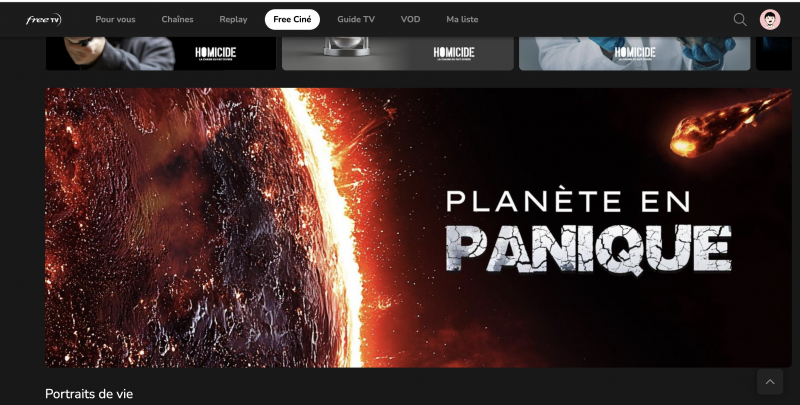Open the user profile avatar
This screenshot has height=405, width=800.
[x=769, y=19]
